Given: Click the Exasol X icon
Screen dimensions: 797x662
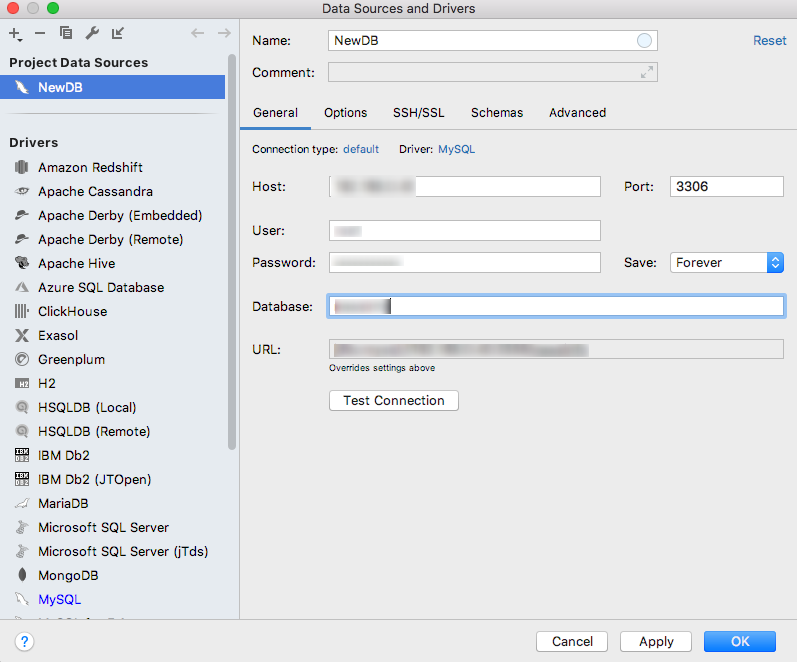Looking at the screenshot, I should [21, 335].
